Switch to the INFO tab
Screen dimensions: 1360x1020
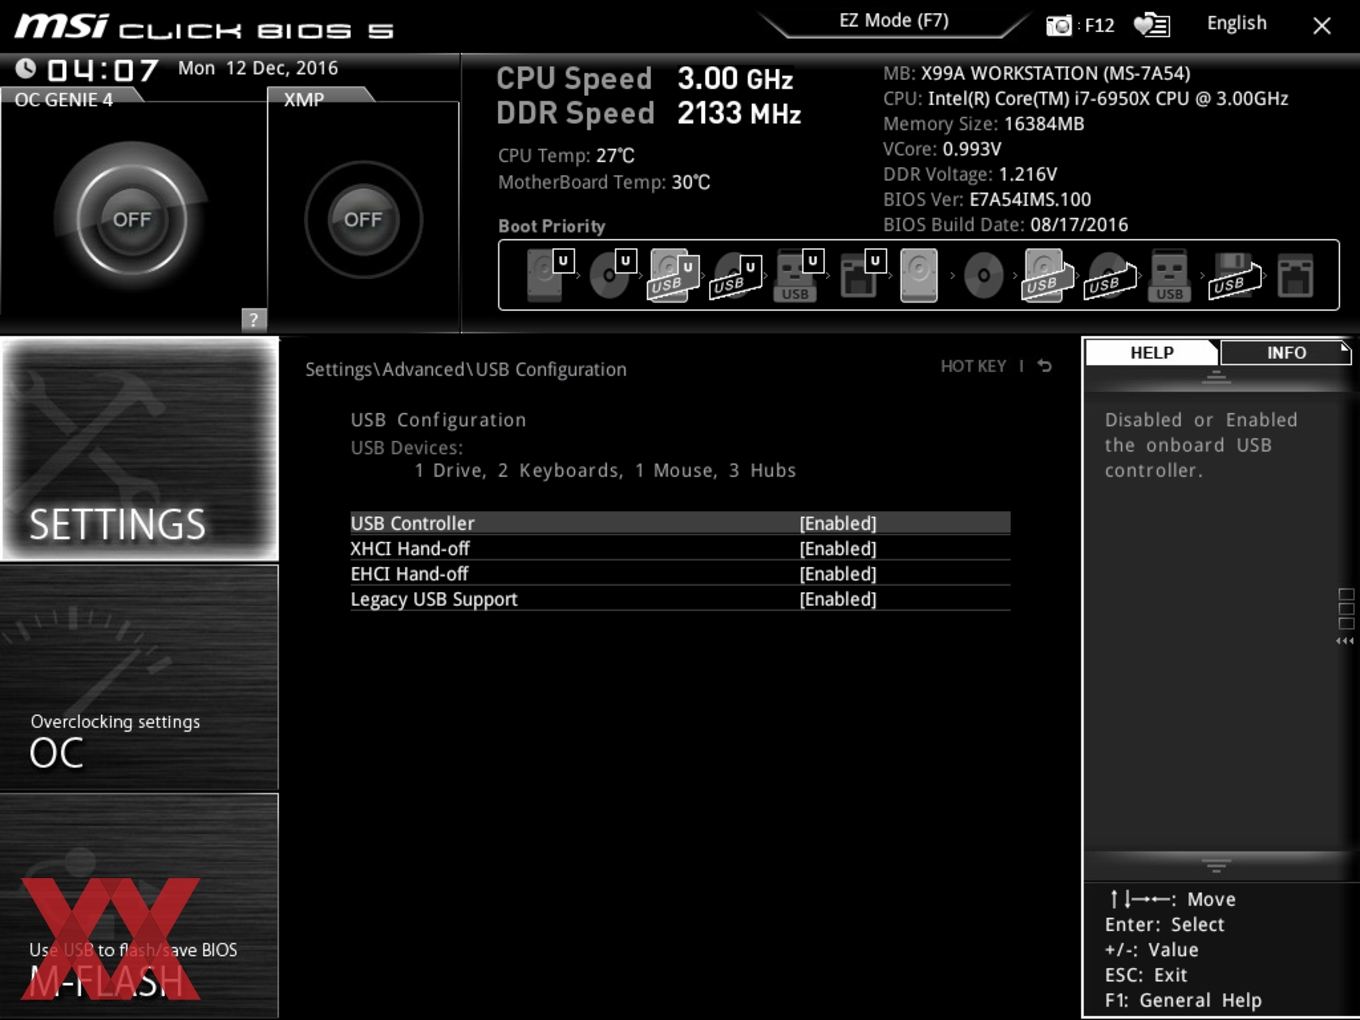click(1286, 352)
